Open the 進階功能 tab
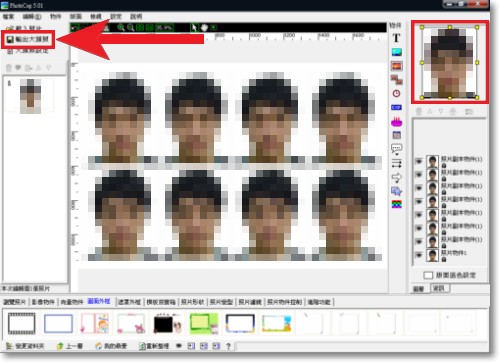The height and width of the screenshot is (362, 499). pyautogui.click(x=319, y=302)
